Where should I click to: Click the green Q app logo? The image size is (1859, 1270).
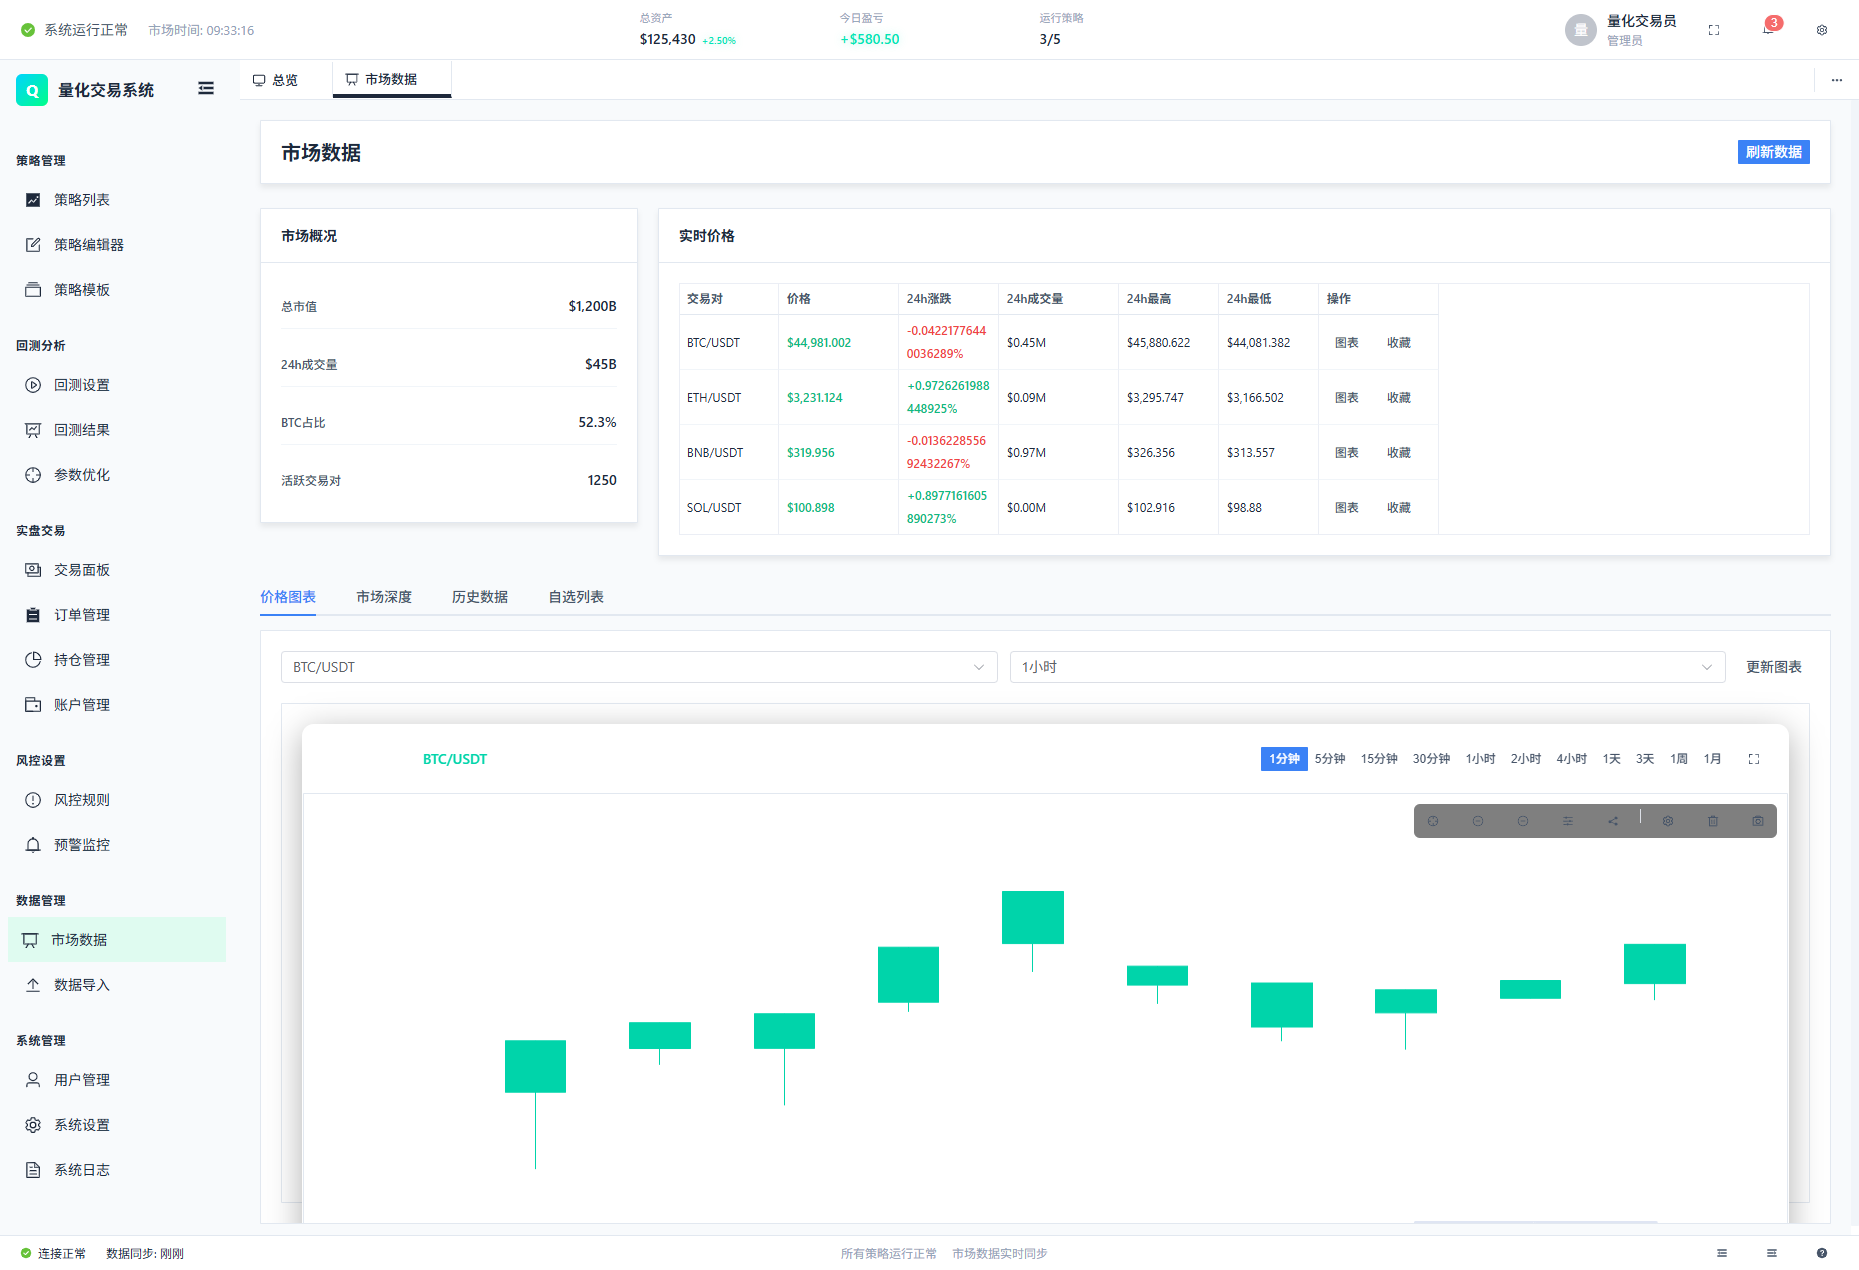coord(32,90)
